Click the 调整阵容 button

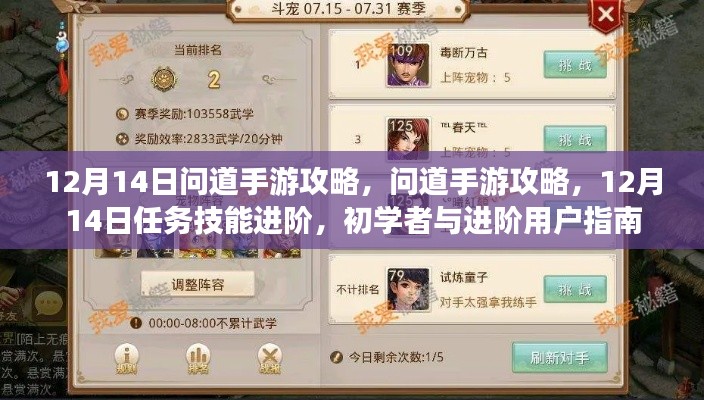(x=198, y=284)
